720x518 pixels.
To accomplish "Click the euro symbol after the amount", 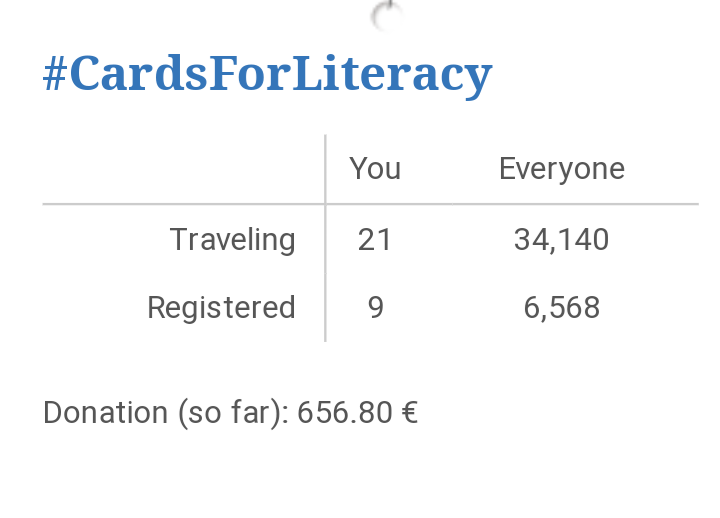I will [410, 412].
